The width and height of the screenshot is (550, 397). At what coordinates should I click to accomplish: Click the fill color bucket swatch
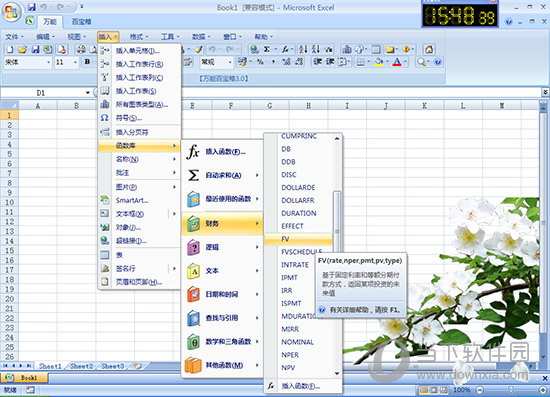(378, 62)
